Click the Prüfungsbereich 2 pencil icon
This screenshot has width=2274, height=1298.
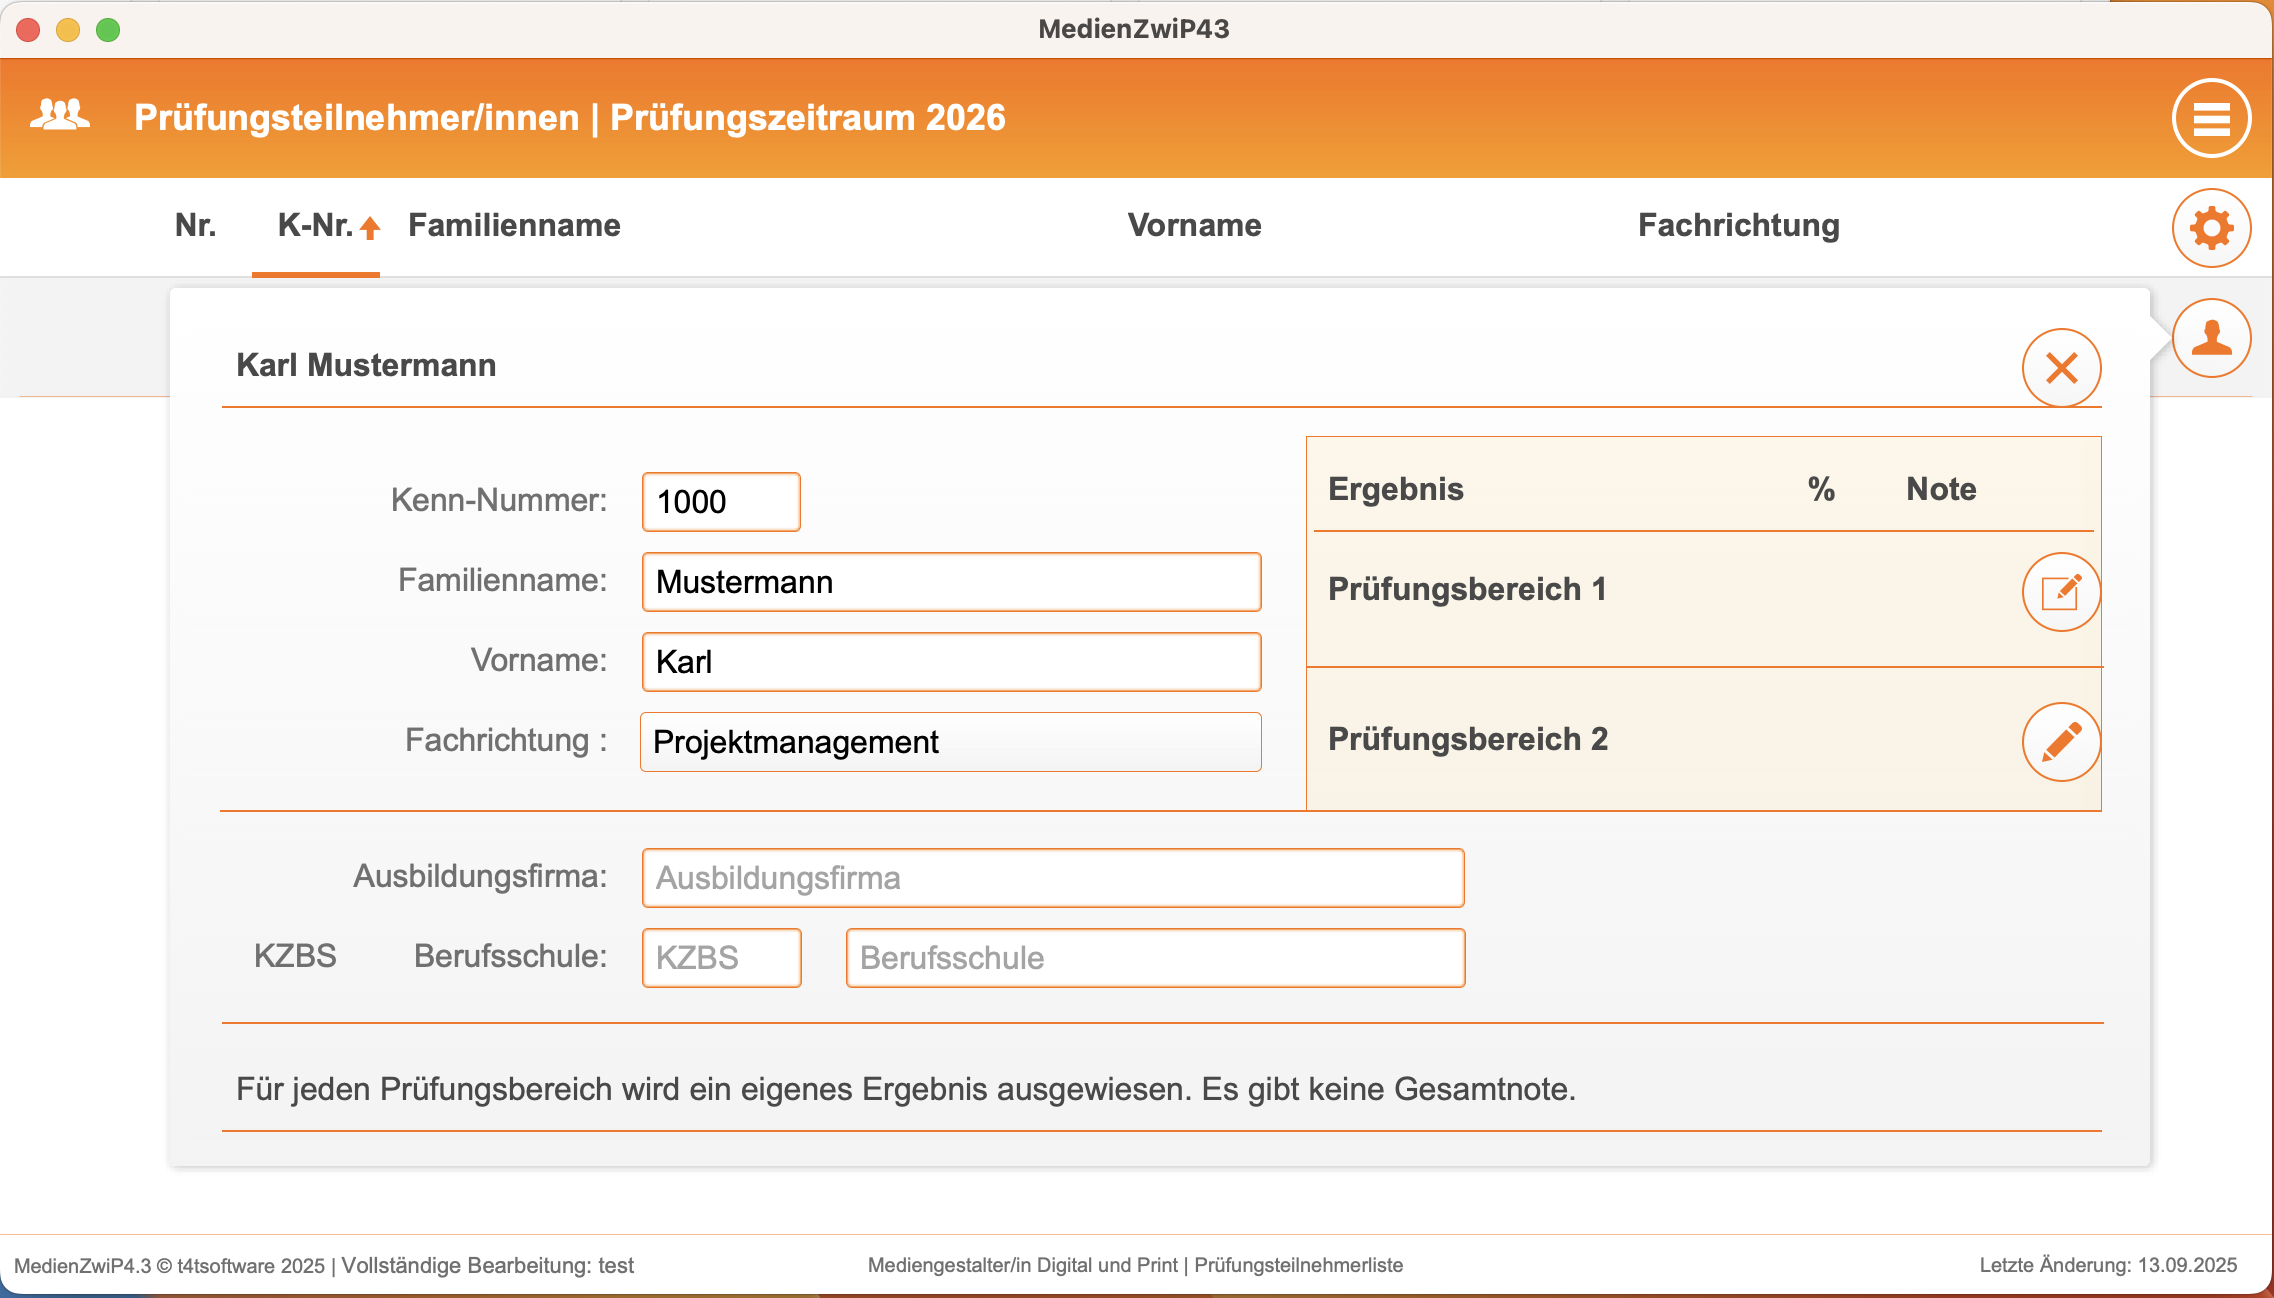click(x=2061, y=742)
